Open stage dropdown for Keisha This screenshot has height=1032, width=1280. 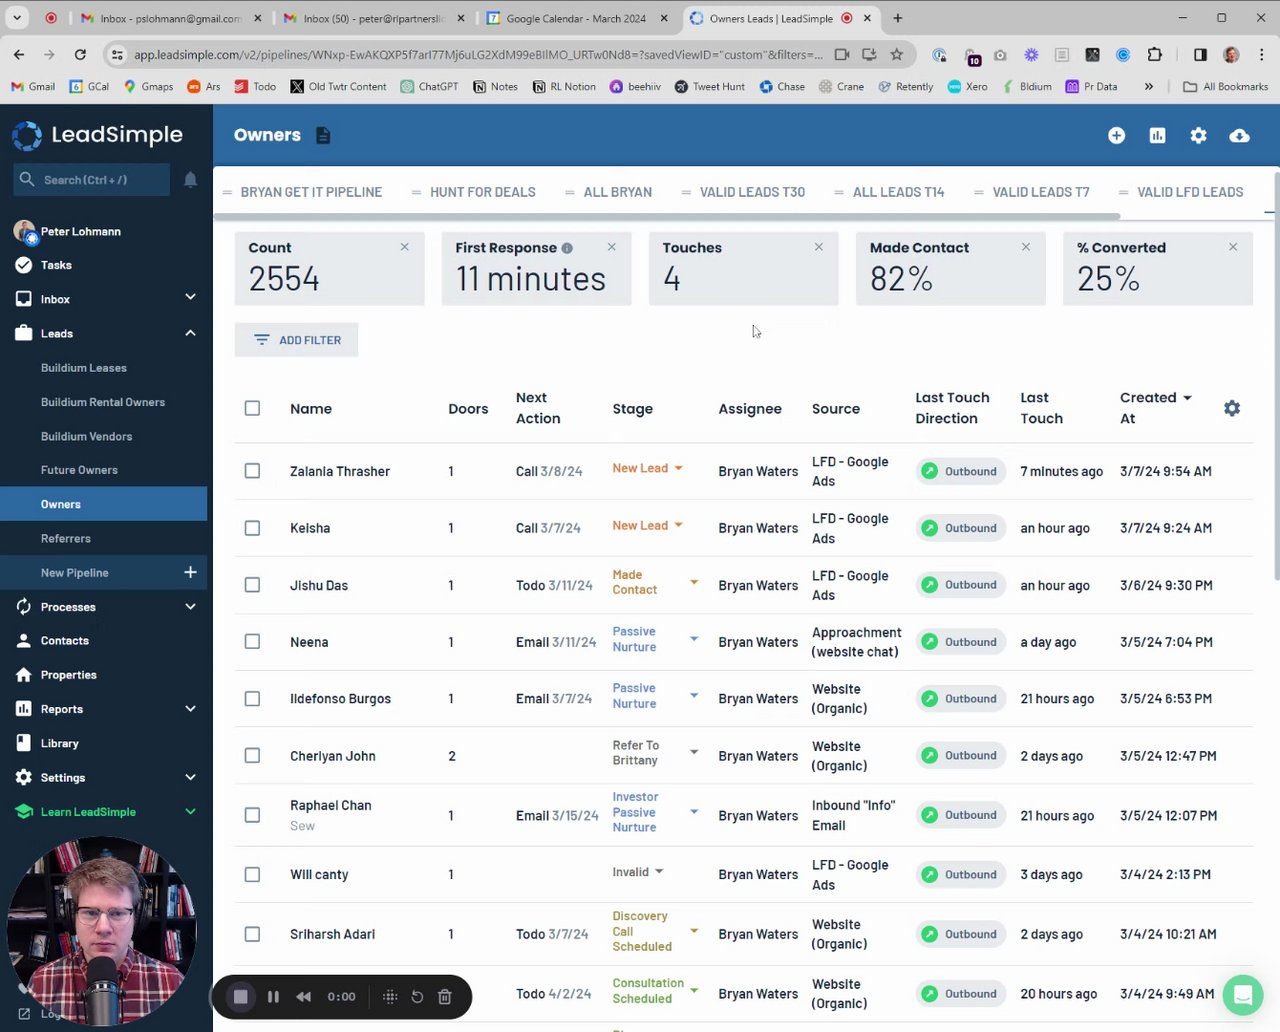click(x=678, y=525)
